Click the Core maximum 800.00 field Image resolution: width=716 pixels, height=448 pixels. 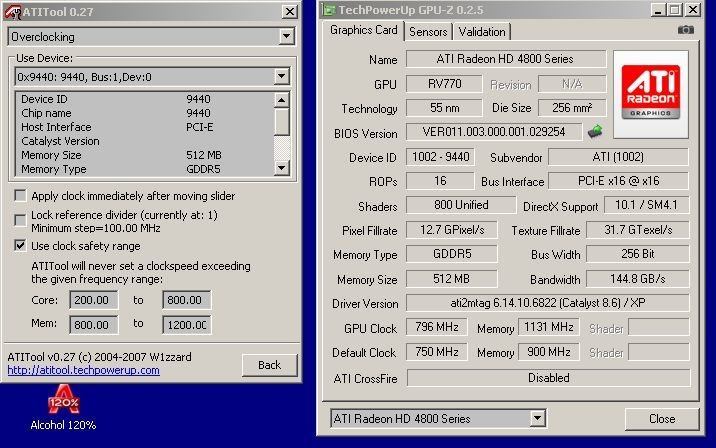(187, 300)
